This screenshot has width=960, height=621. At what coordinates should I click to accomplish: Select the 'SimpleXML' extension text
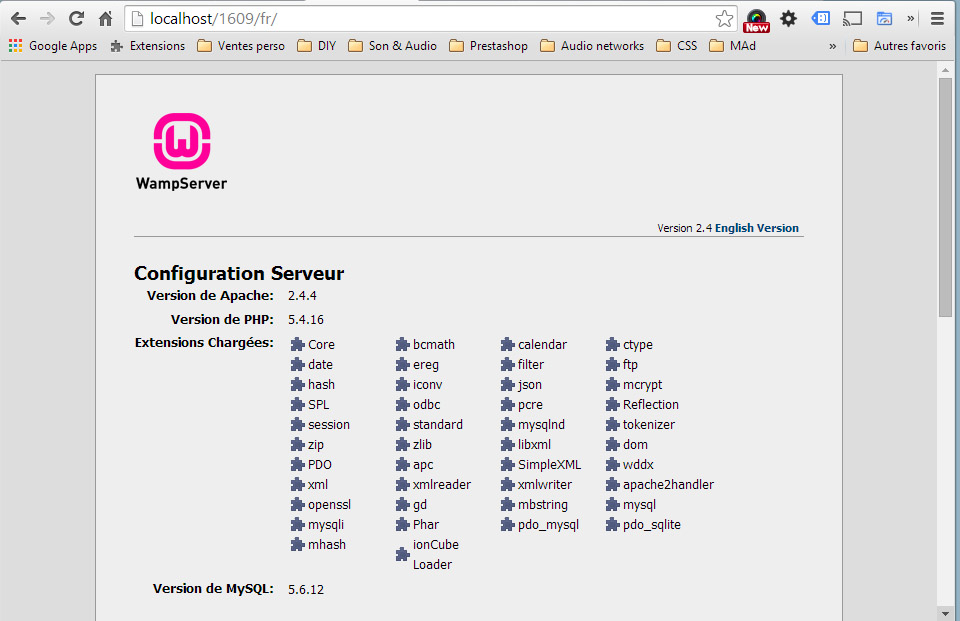click(x=549, y=465)
